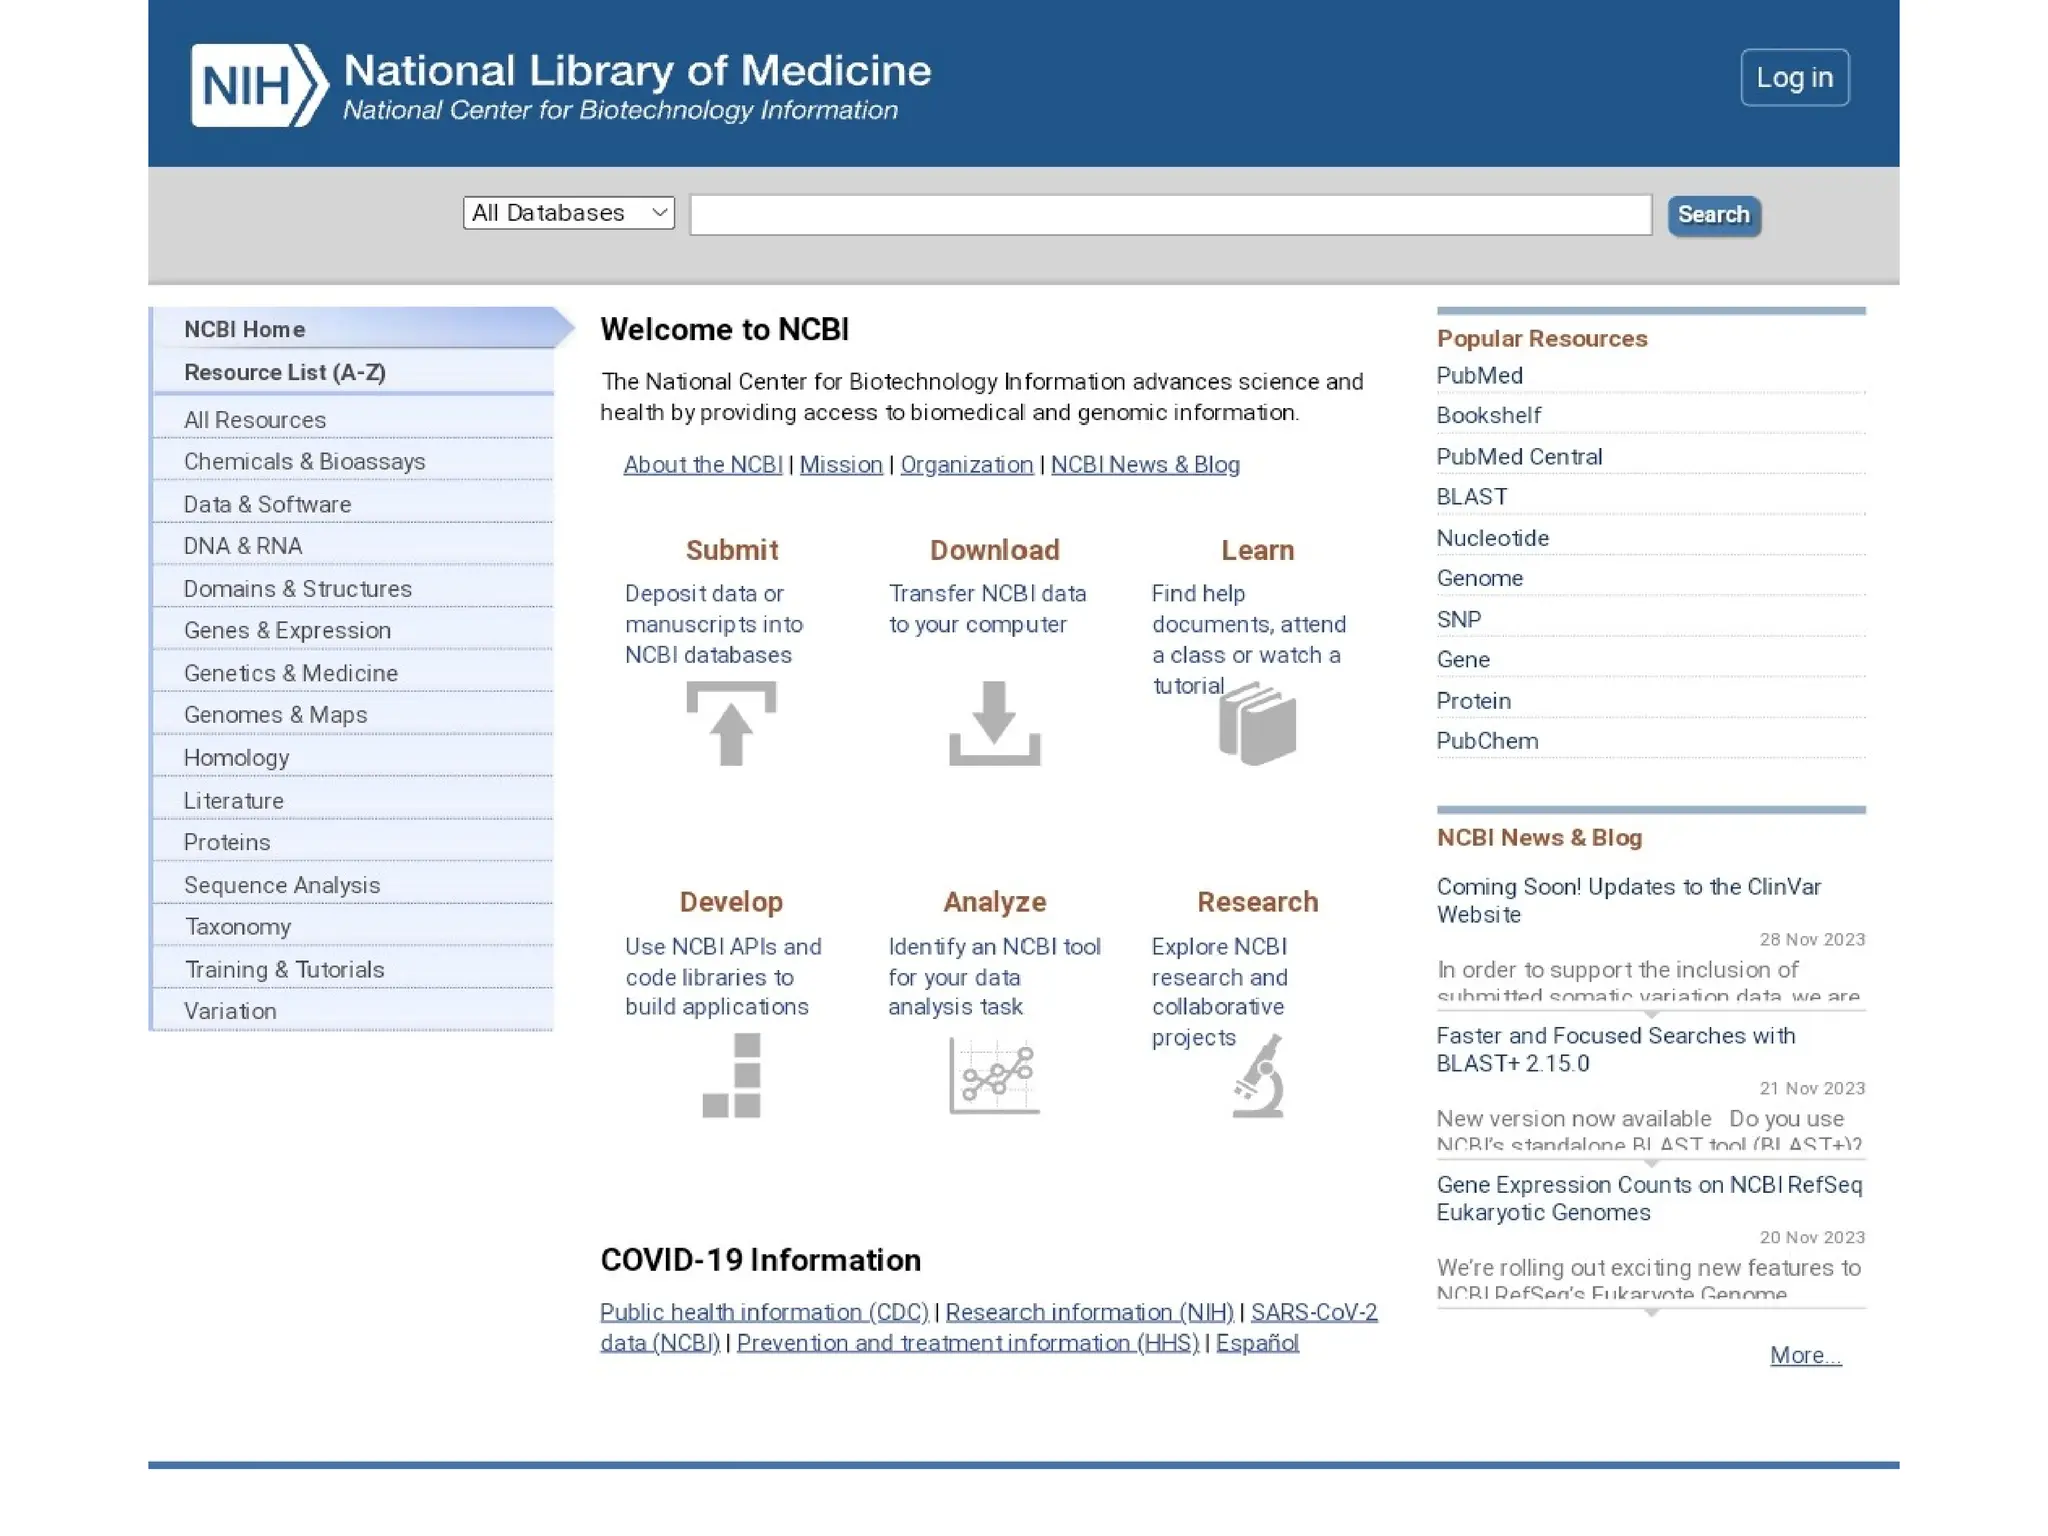Click the Download arrow icon

(994, 723)
